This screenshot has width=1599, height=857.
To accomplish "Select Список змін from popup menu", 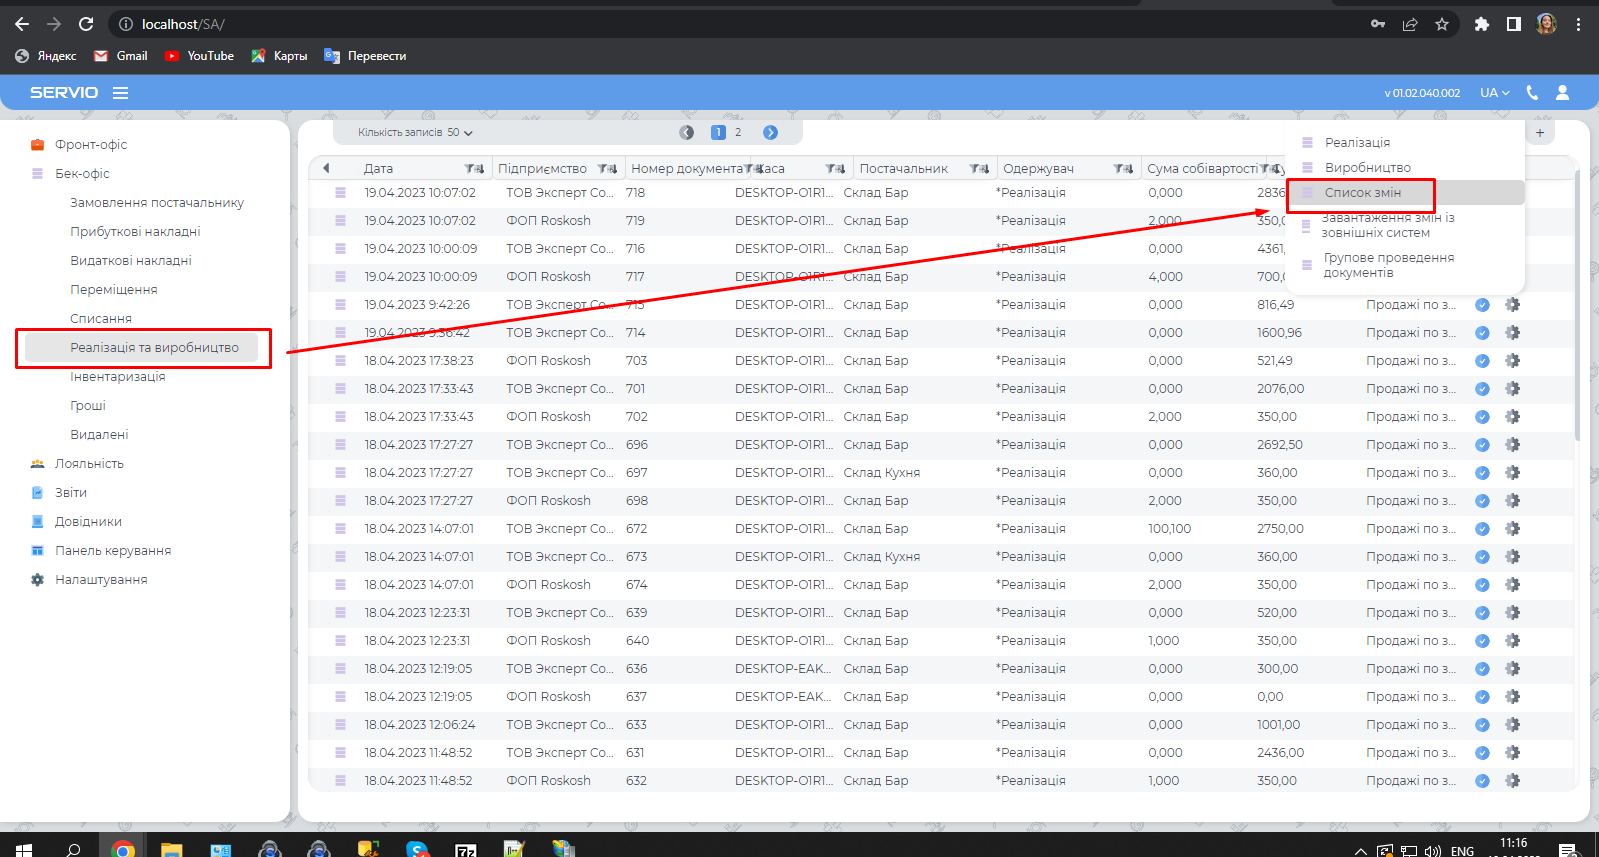I will (x=1362, y=193).
